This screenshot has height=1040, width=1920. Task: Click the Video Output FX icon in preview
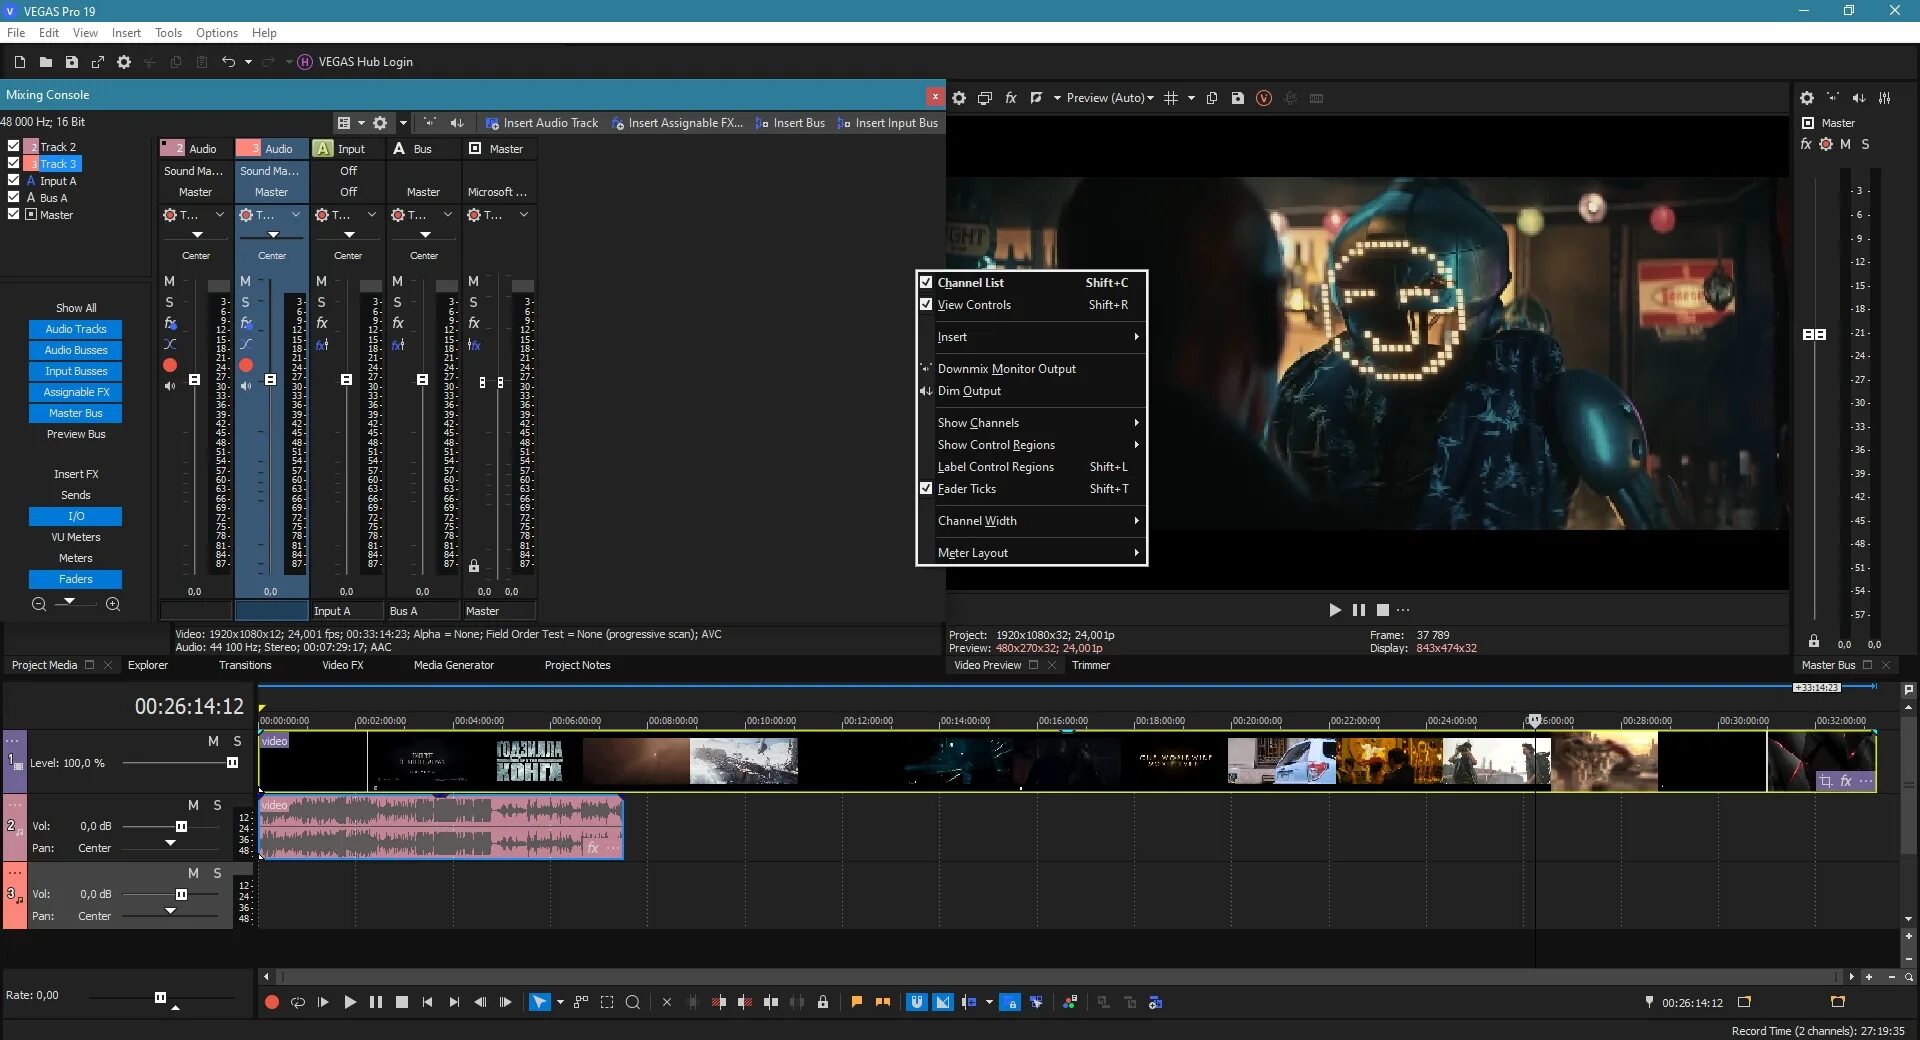click(1011, 98)
